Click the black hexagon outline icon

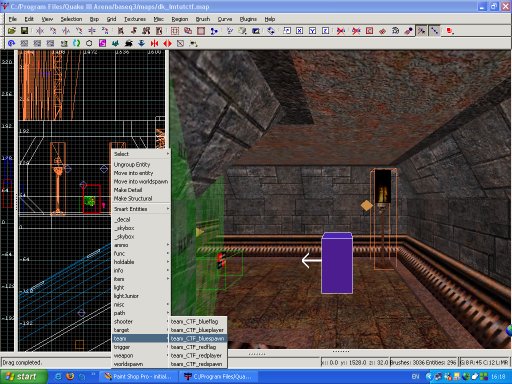point(89,43)
